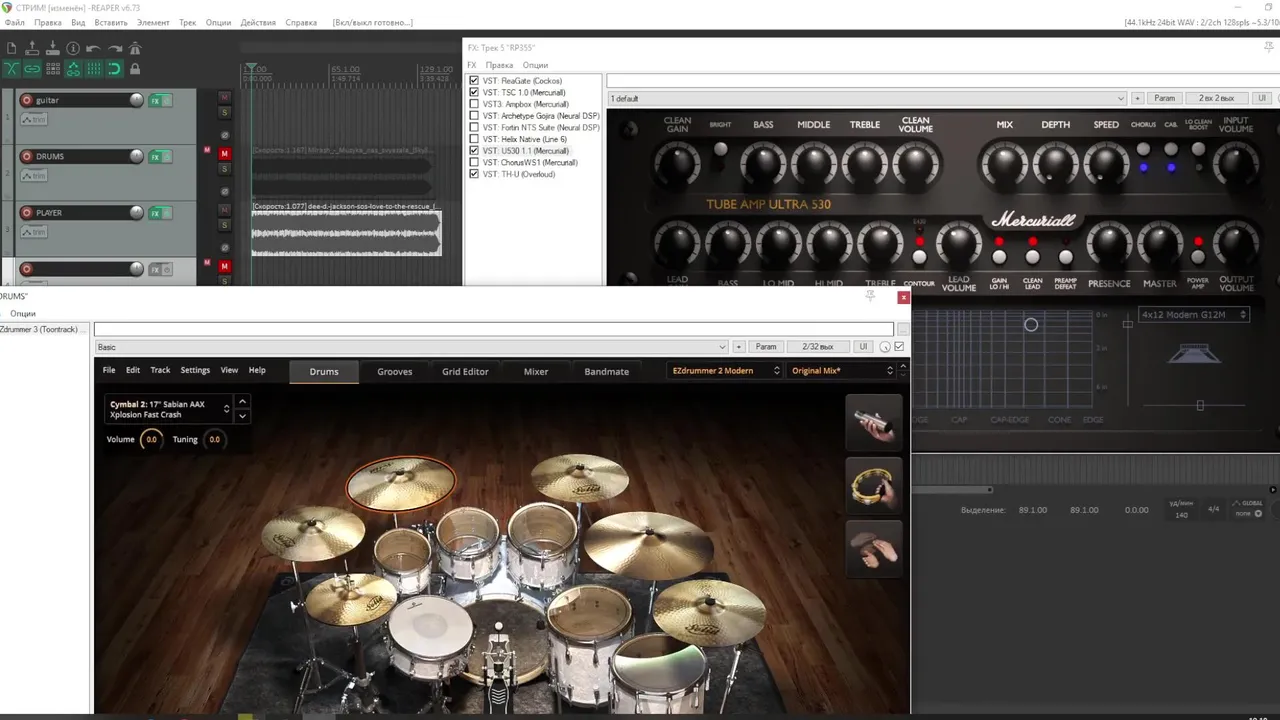Toggle the locking padlock icon
Viewport: 1280px width, 720px height.
[135, 69]
